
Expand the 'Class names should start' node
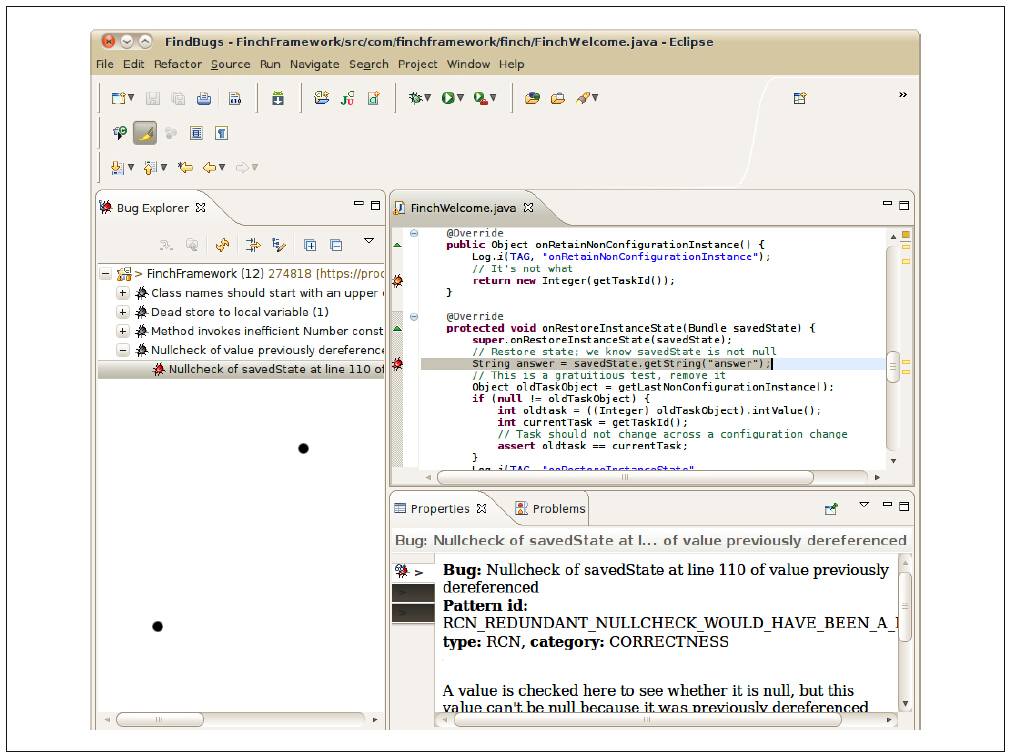click(x=123, y=293)
